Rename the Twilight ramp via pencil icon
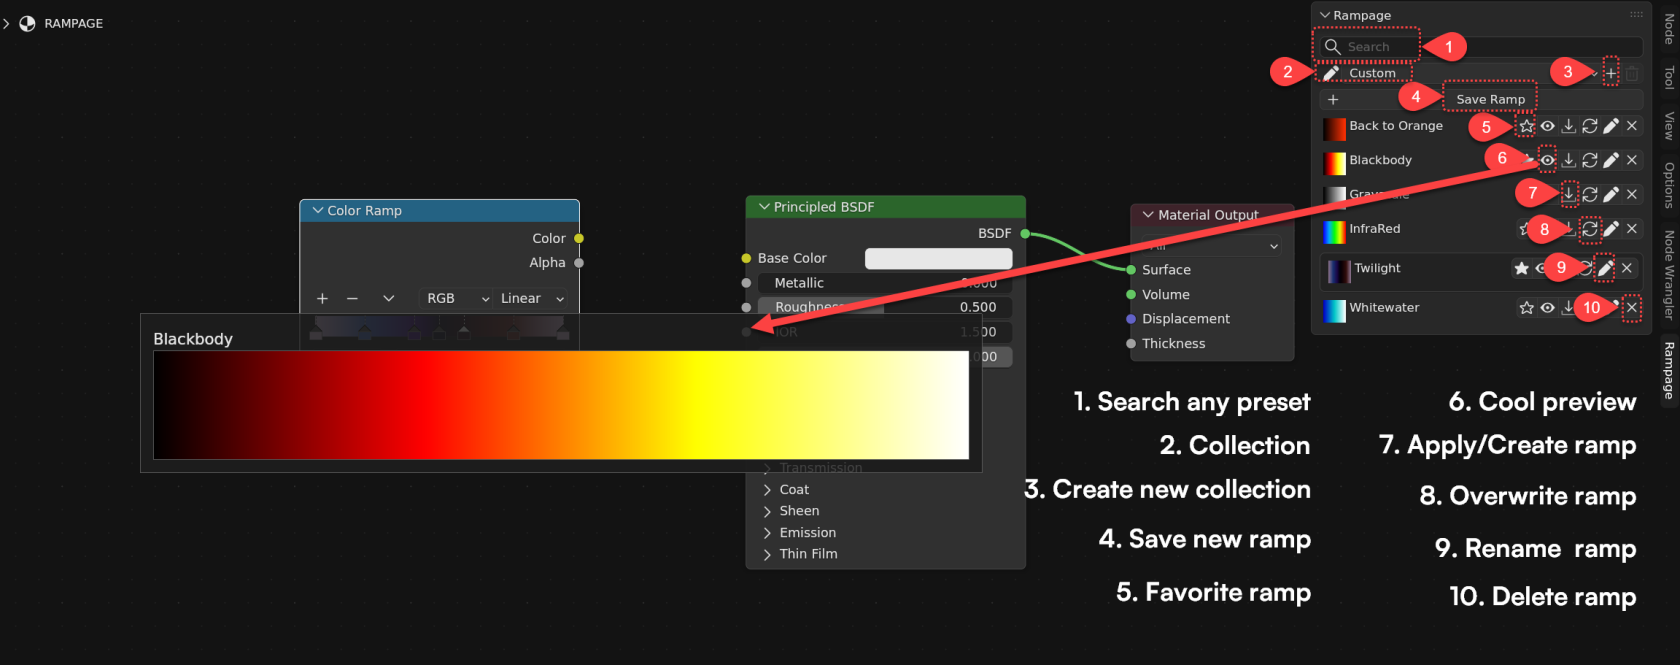Viewport: 1680px width, 665px height. [1605, 268]
